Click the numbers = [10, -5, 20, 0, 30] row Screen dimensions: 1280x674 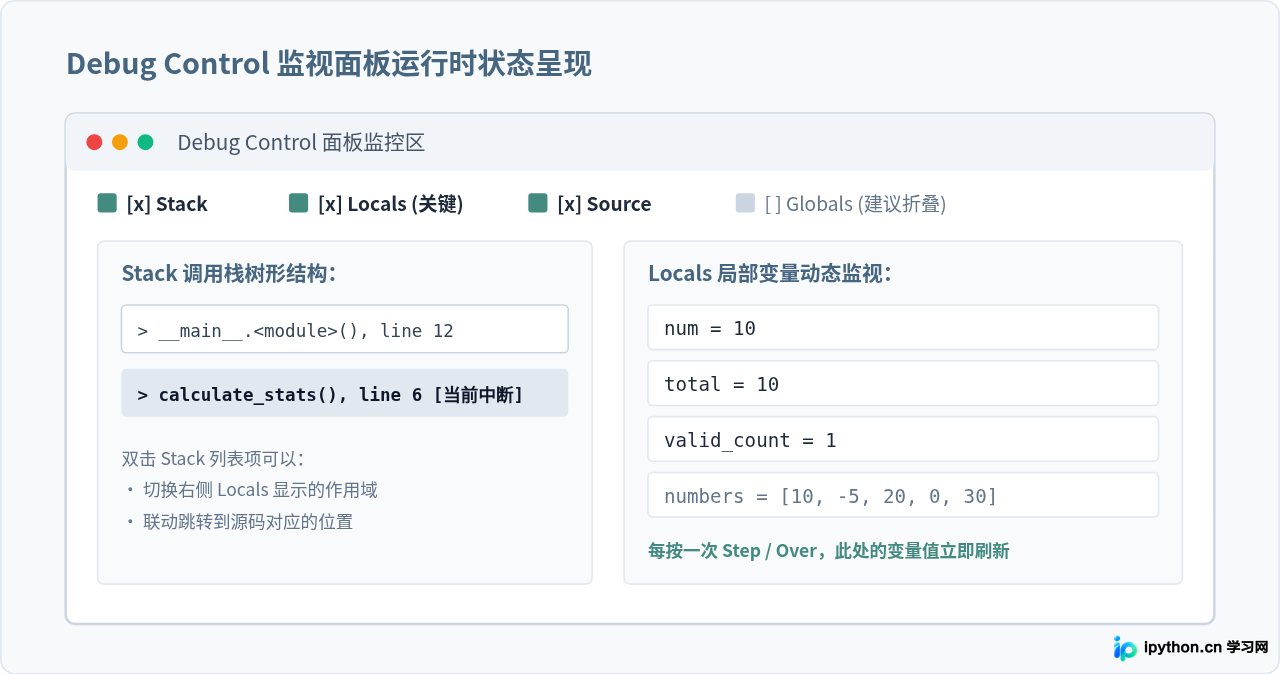[x=903, y=495]
